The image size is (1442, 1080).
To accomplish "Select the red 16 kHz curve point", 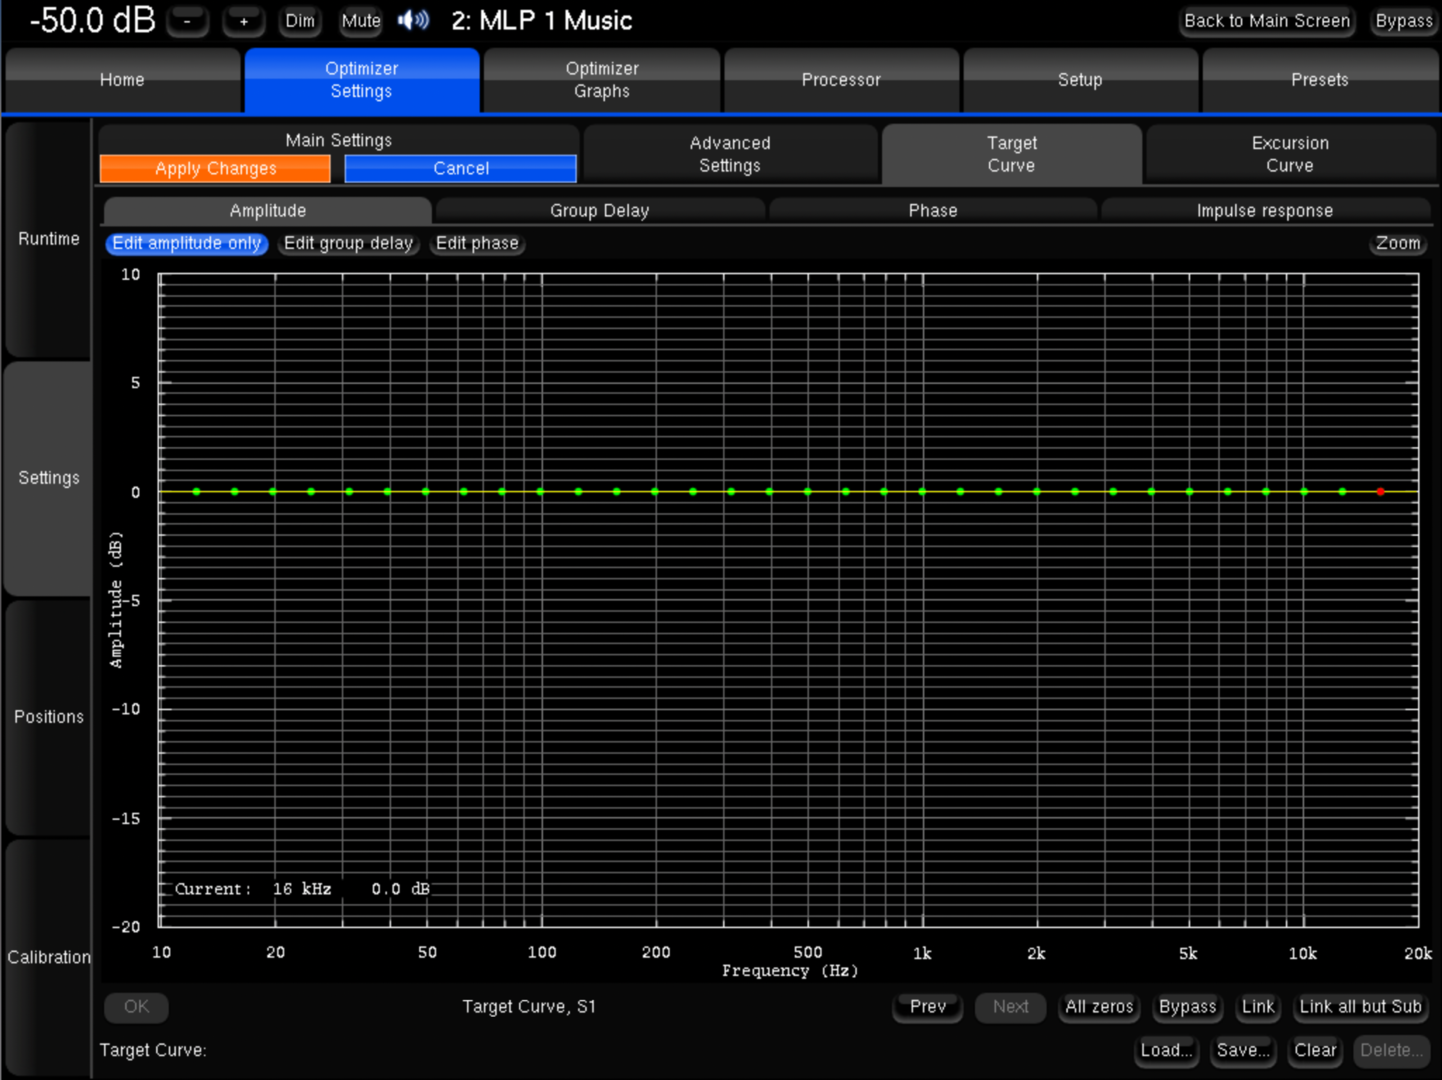I will point(1380,491).
